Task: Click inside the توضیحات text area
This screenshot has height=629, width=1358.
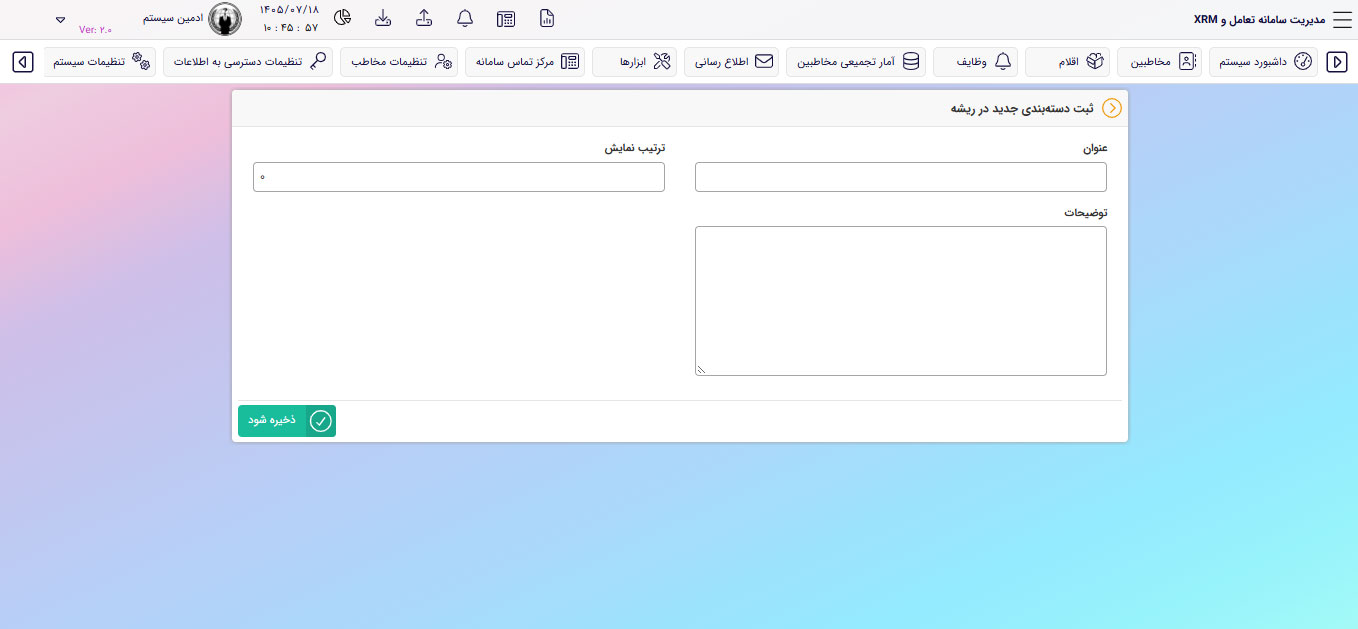Action: pos(901,301)
